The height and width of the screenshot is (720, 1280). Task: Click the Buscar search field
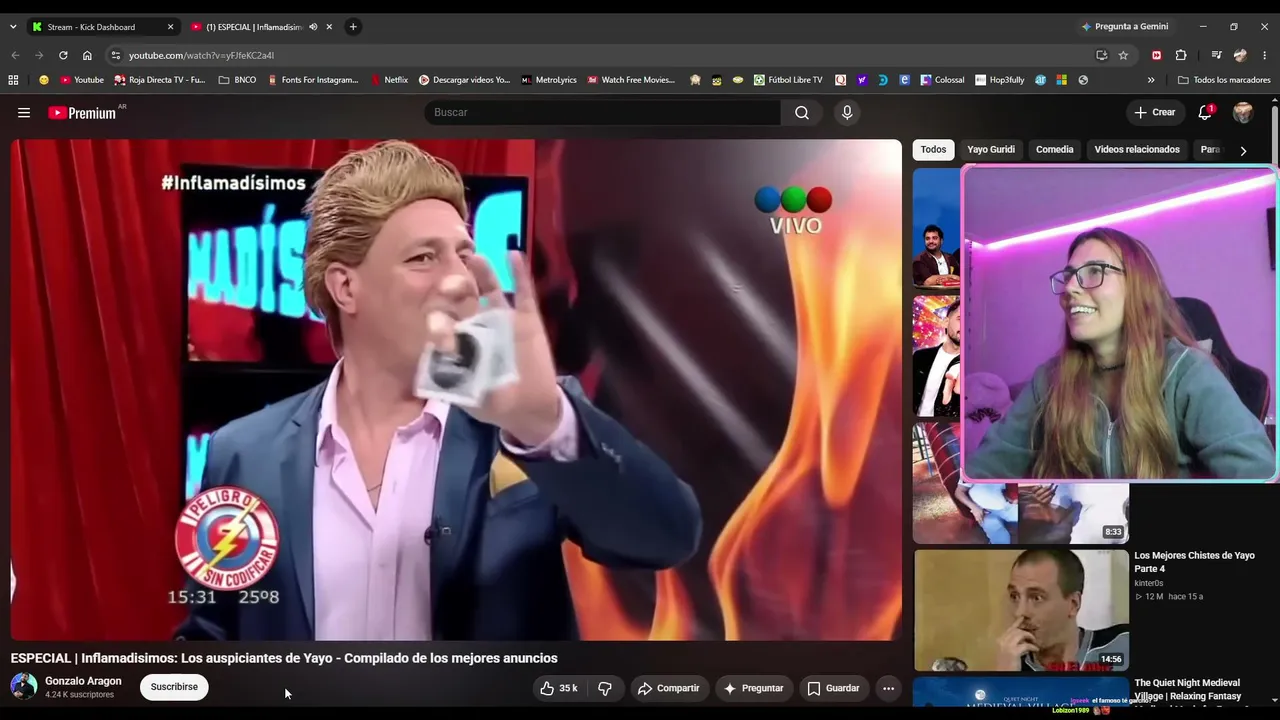coord(602,113)
